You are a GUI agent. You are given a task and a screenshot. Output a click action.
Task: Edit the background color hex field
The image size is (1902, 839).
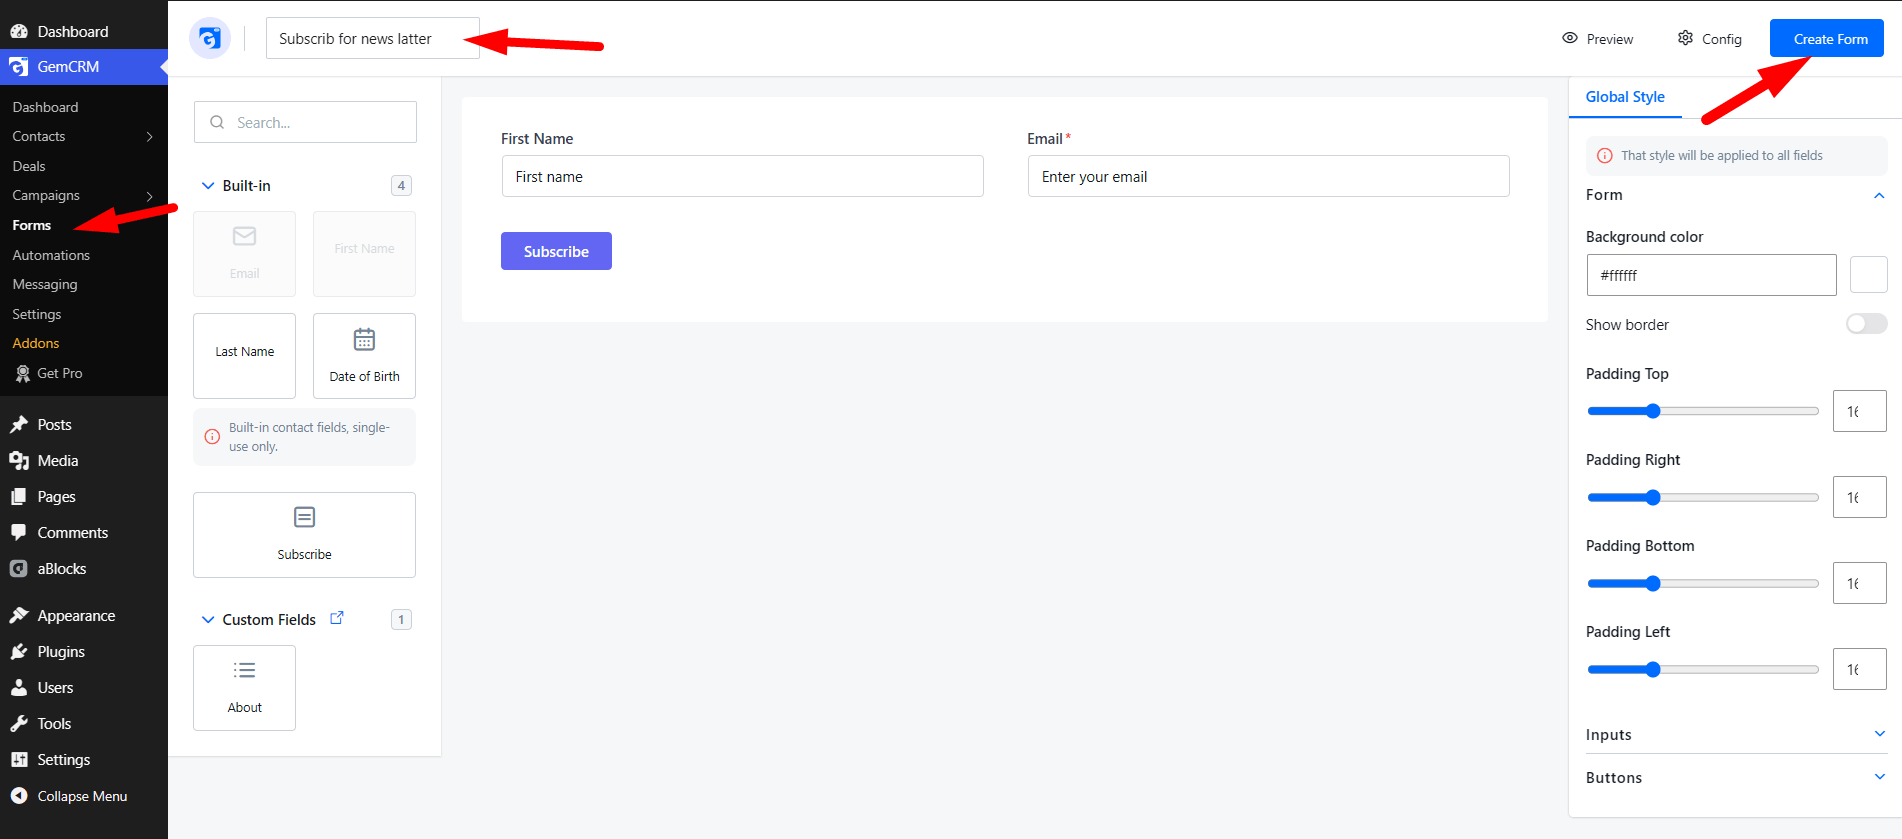(x=1711, y=275)
